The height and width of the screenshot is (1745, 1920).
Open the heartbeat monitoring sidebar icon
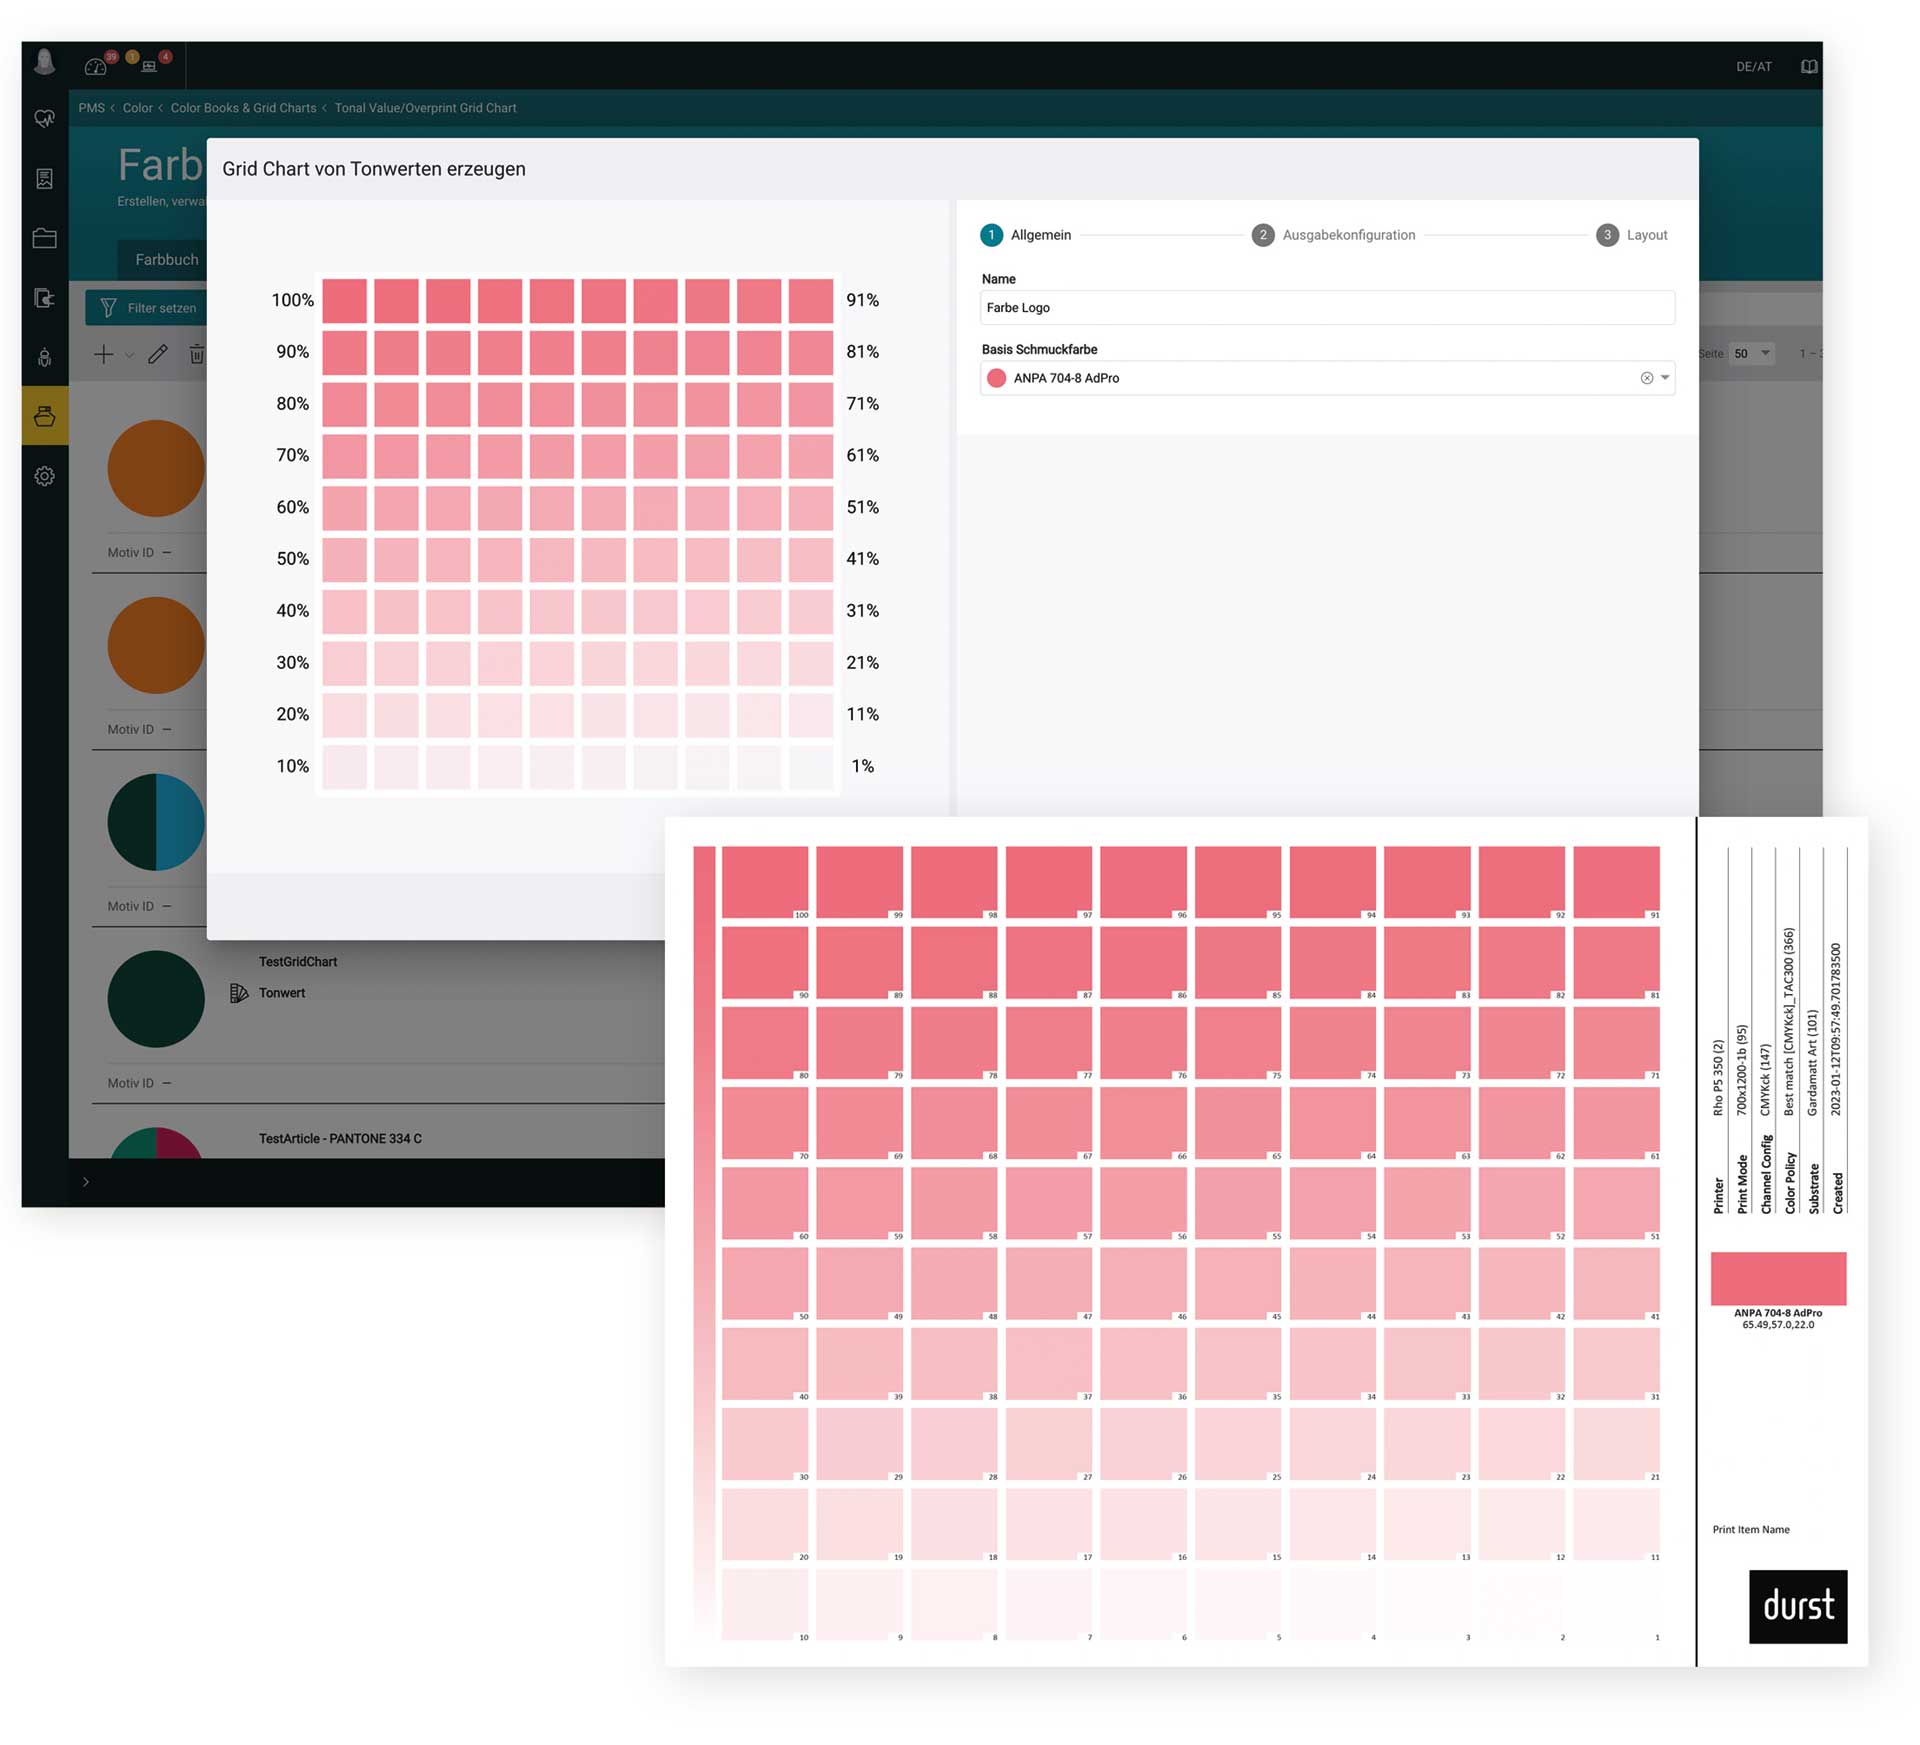[44, 119]
